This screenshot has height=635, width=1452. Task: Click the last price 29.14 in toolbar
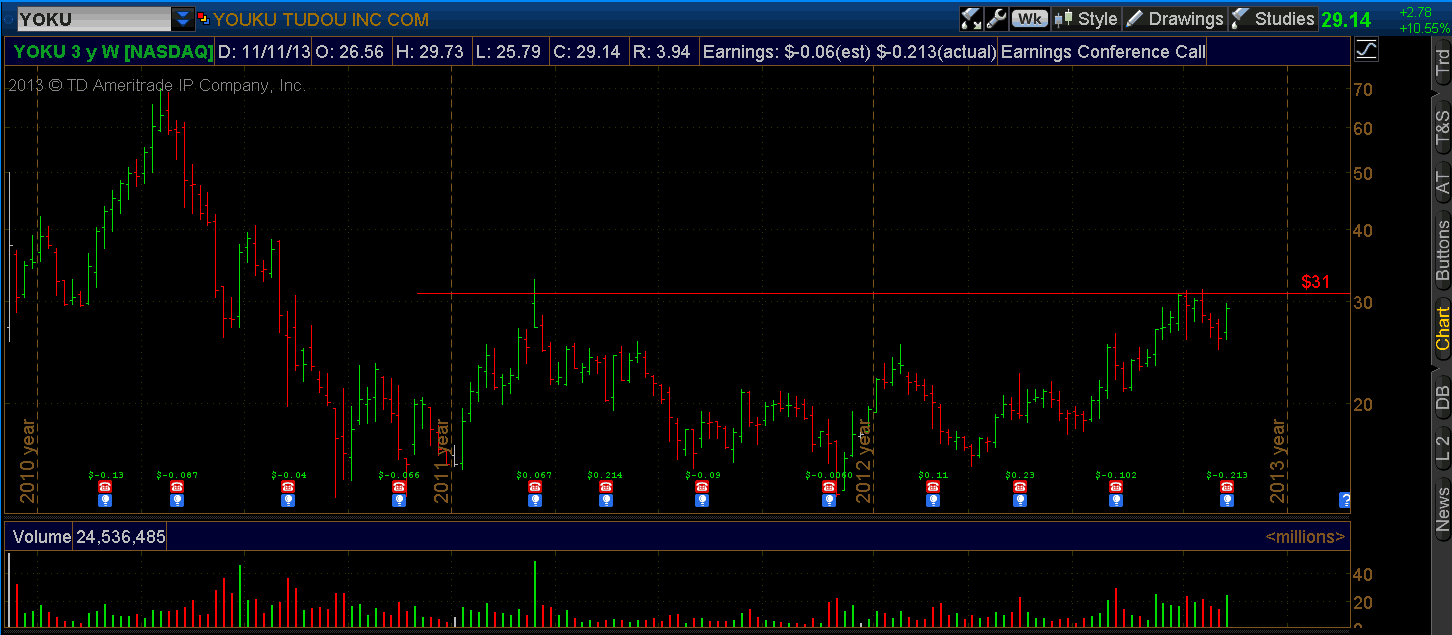[x=1346, y=19]
